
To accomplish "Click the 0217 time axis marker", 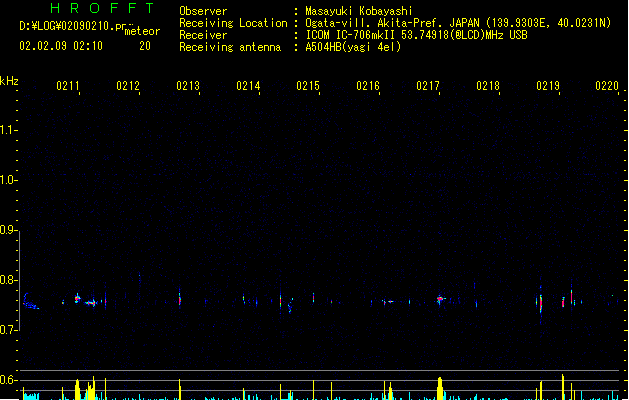I will 428,86.
